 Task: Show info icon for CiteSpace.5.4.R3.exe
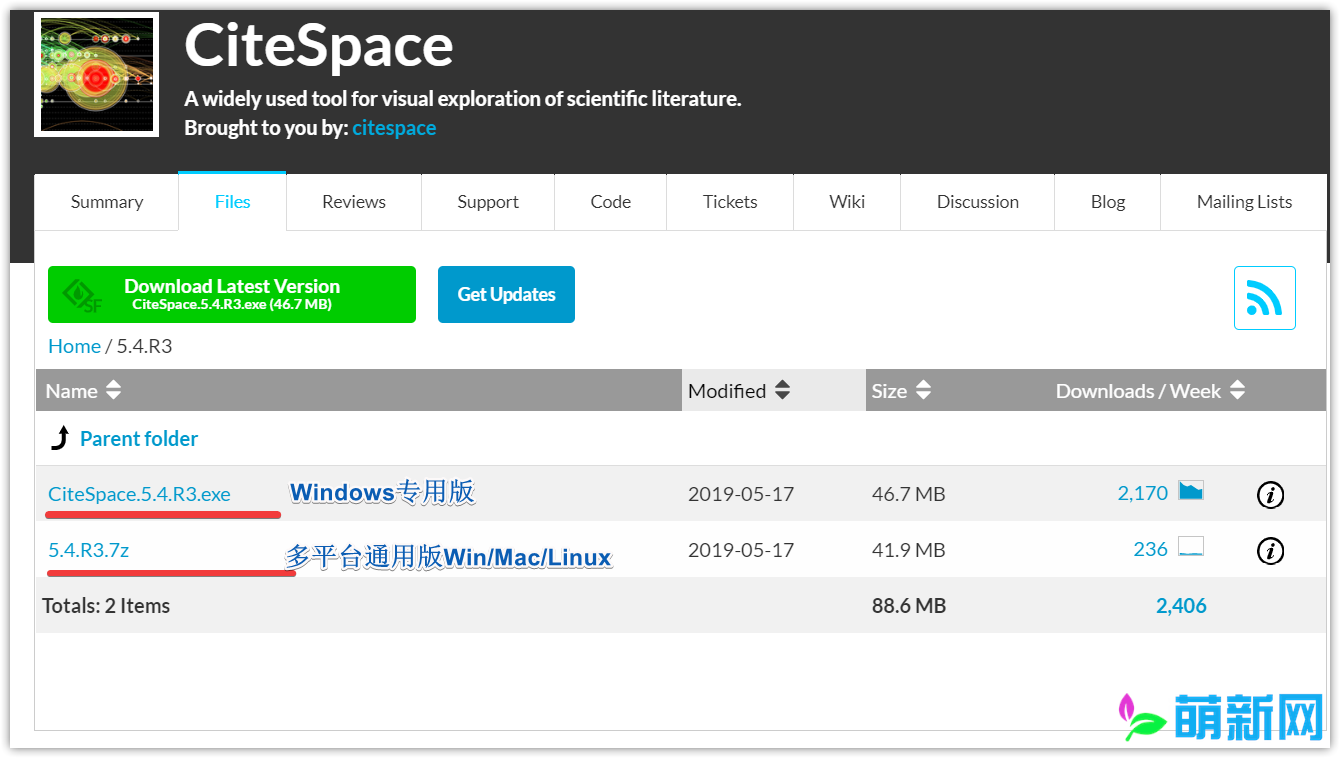tap(1270, 494)
